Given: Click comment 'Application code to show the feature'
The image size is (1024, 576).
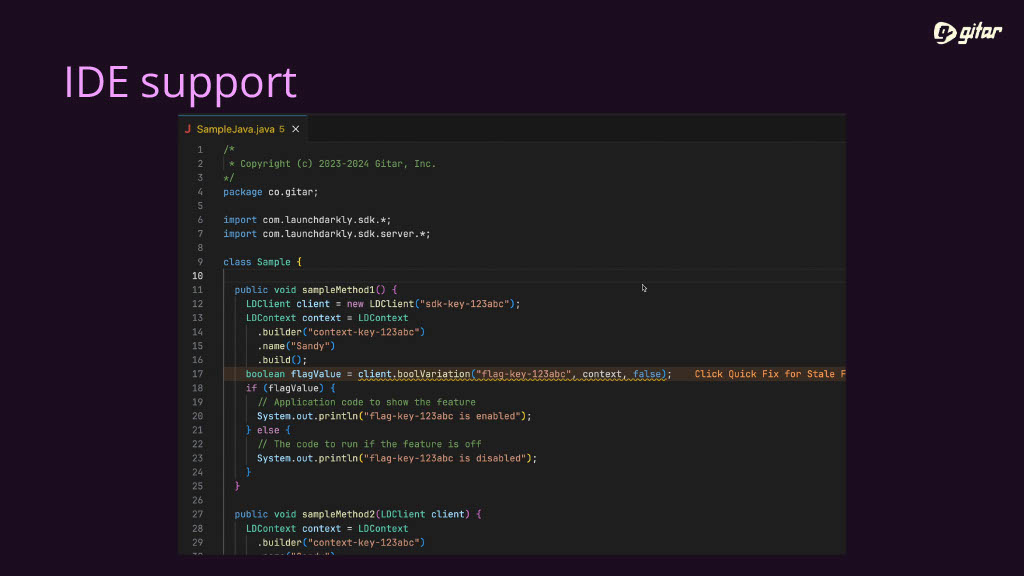Looking at the screenshot, I should pos(366,402).
